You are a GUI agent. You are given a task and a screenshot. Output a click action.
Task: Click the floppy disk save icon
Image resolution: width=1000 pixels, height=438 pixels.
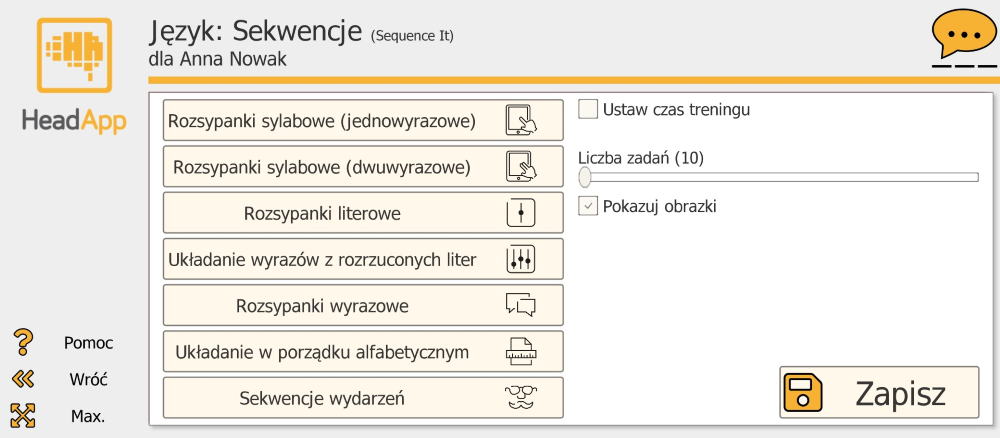803,393
